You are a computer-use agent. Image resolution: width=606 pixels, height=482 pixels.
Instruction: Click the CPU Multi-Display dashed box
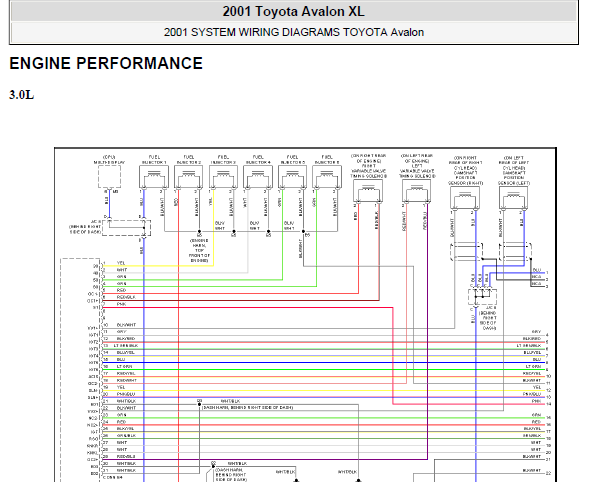(x=109, y=177)
